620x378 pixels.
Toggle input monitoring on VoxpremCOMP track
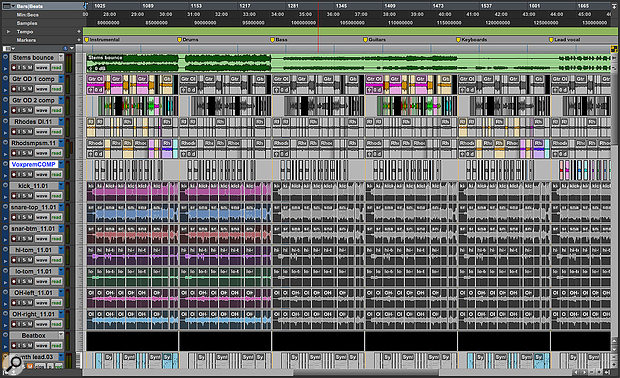coord(20,174)
